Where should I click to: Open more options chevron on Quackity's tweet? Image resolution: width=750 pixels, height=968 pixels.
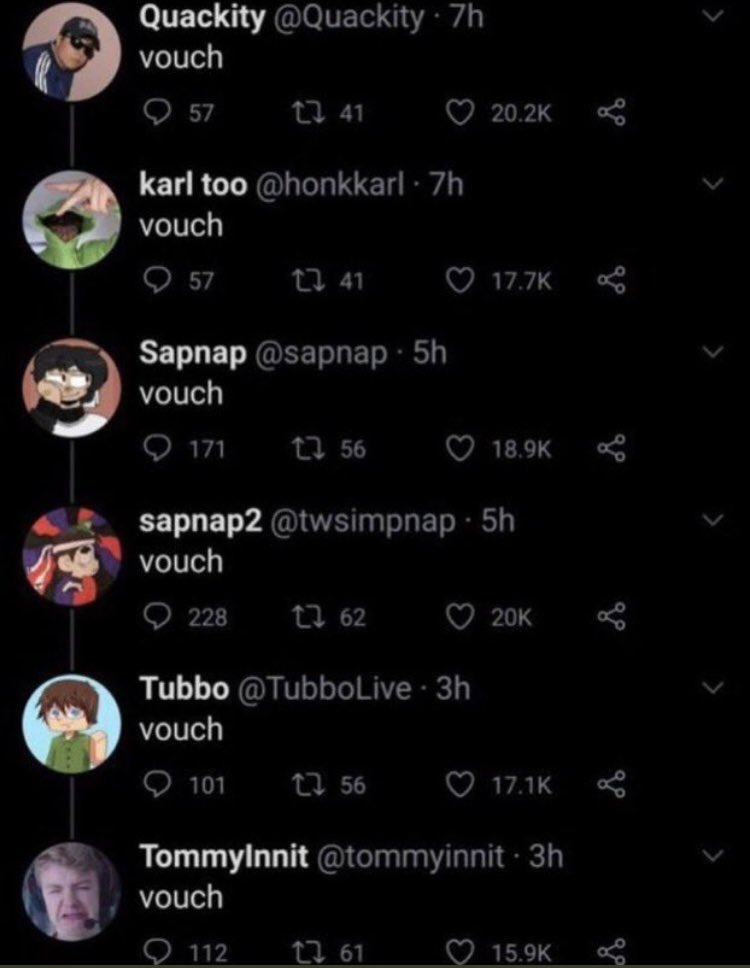(x=713, y=17)
